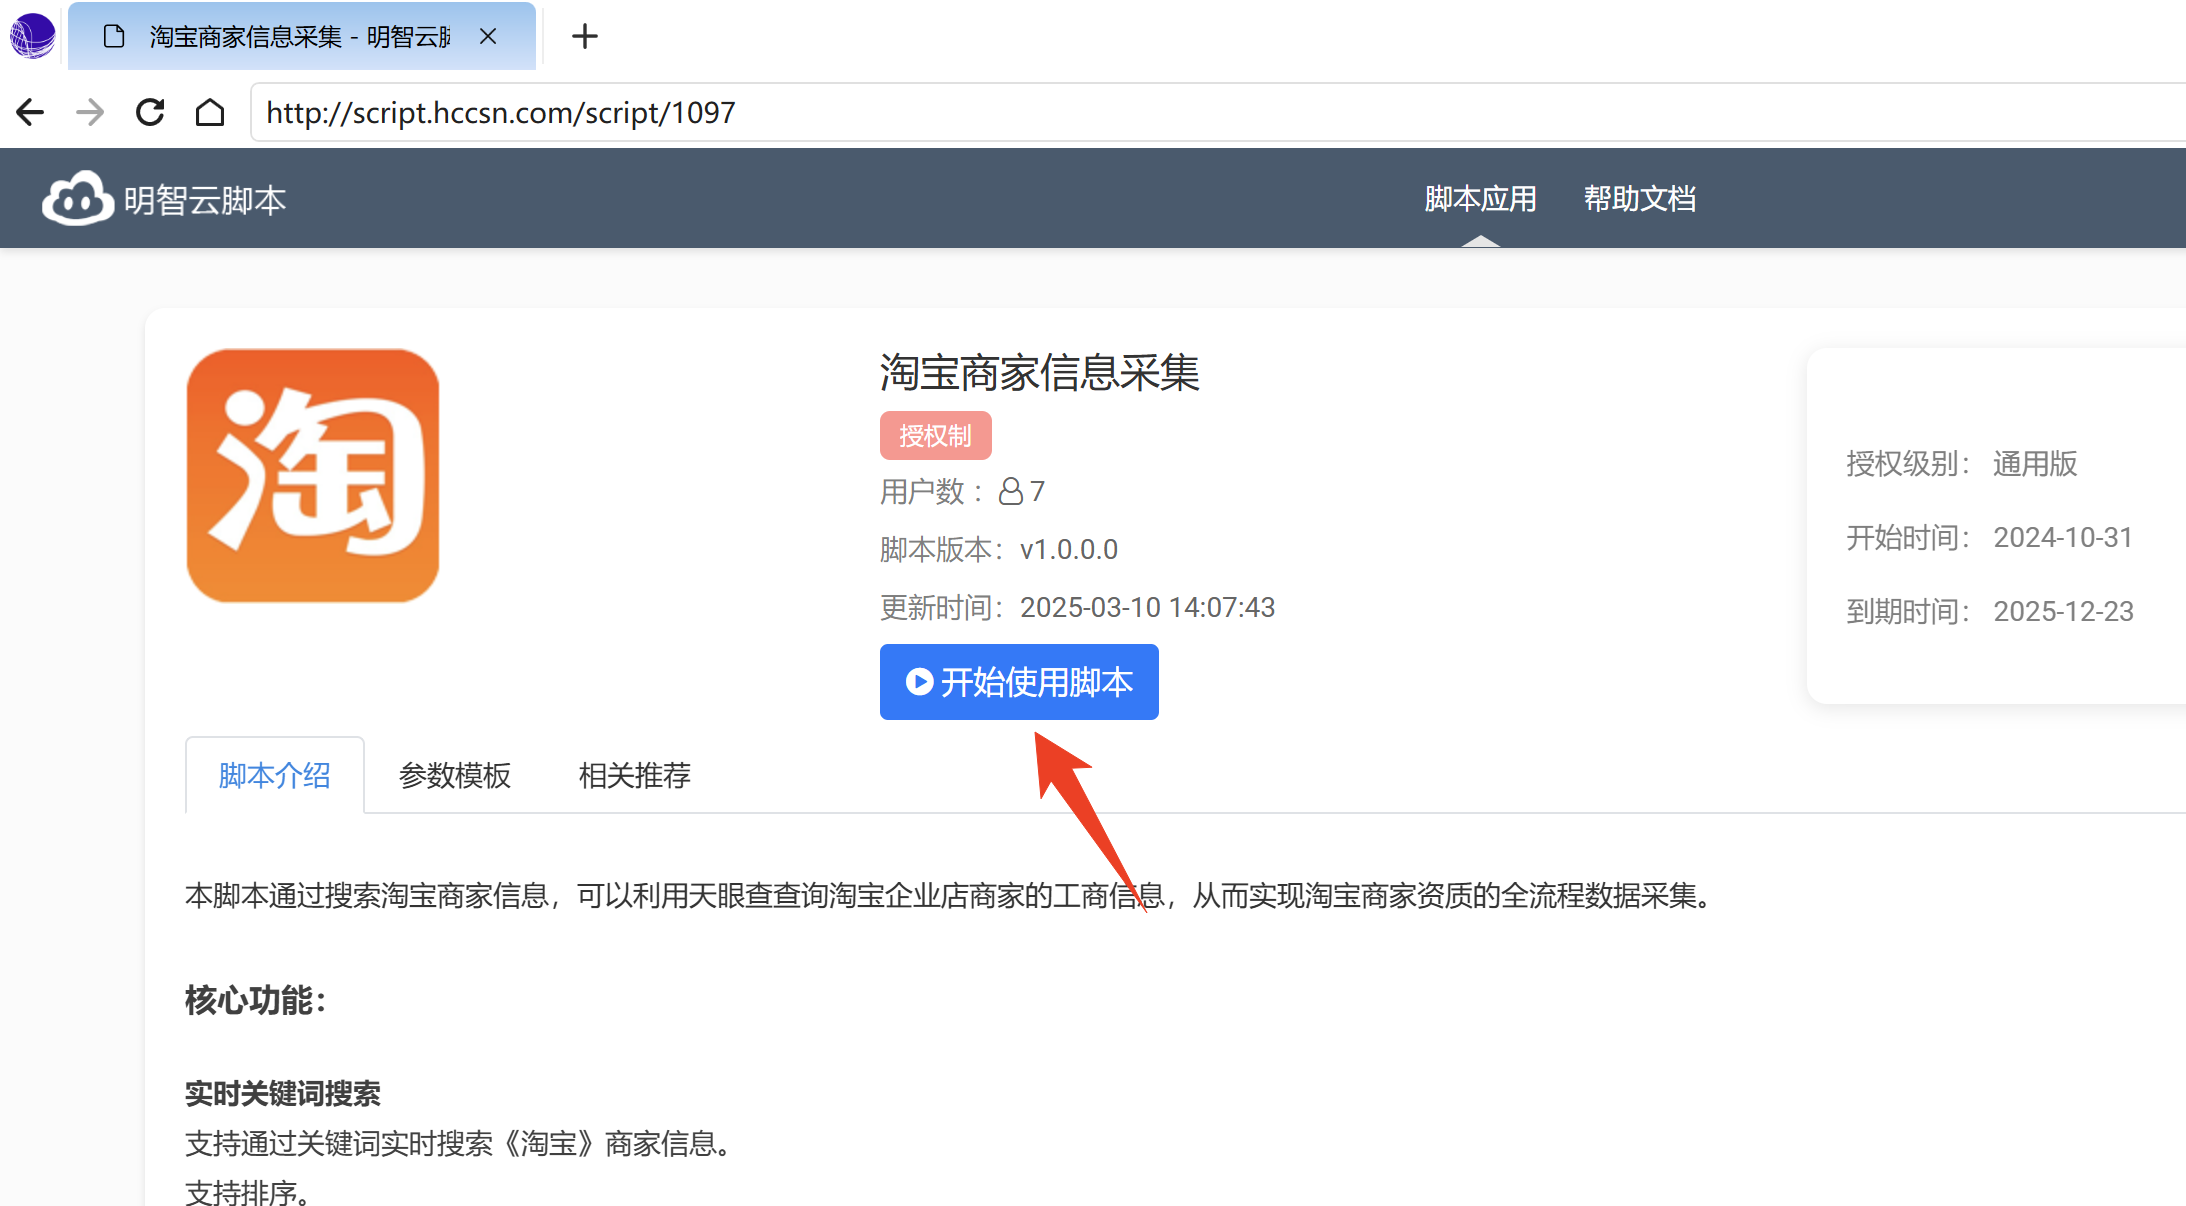Viewport: 2186px width, 1206px height.
Task: Click the orange Taobao script icon image
Action: click(313, 476)
